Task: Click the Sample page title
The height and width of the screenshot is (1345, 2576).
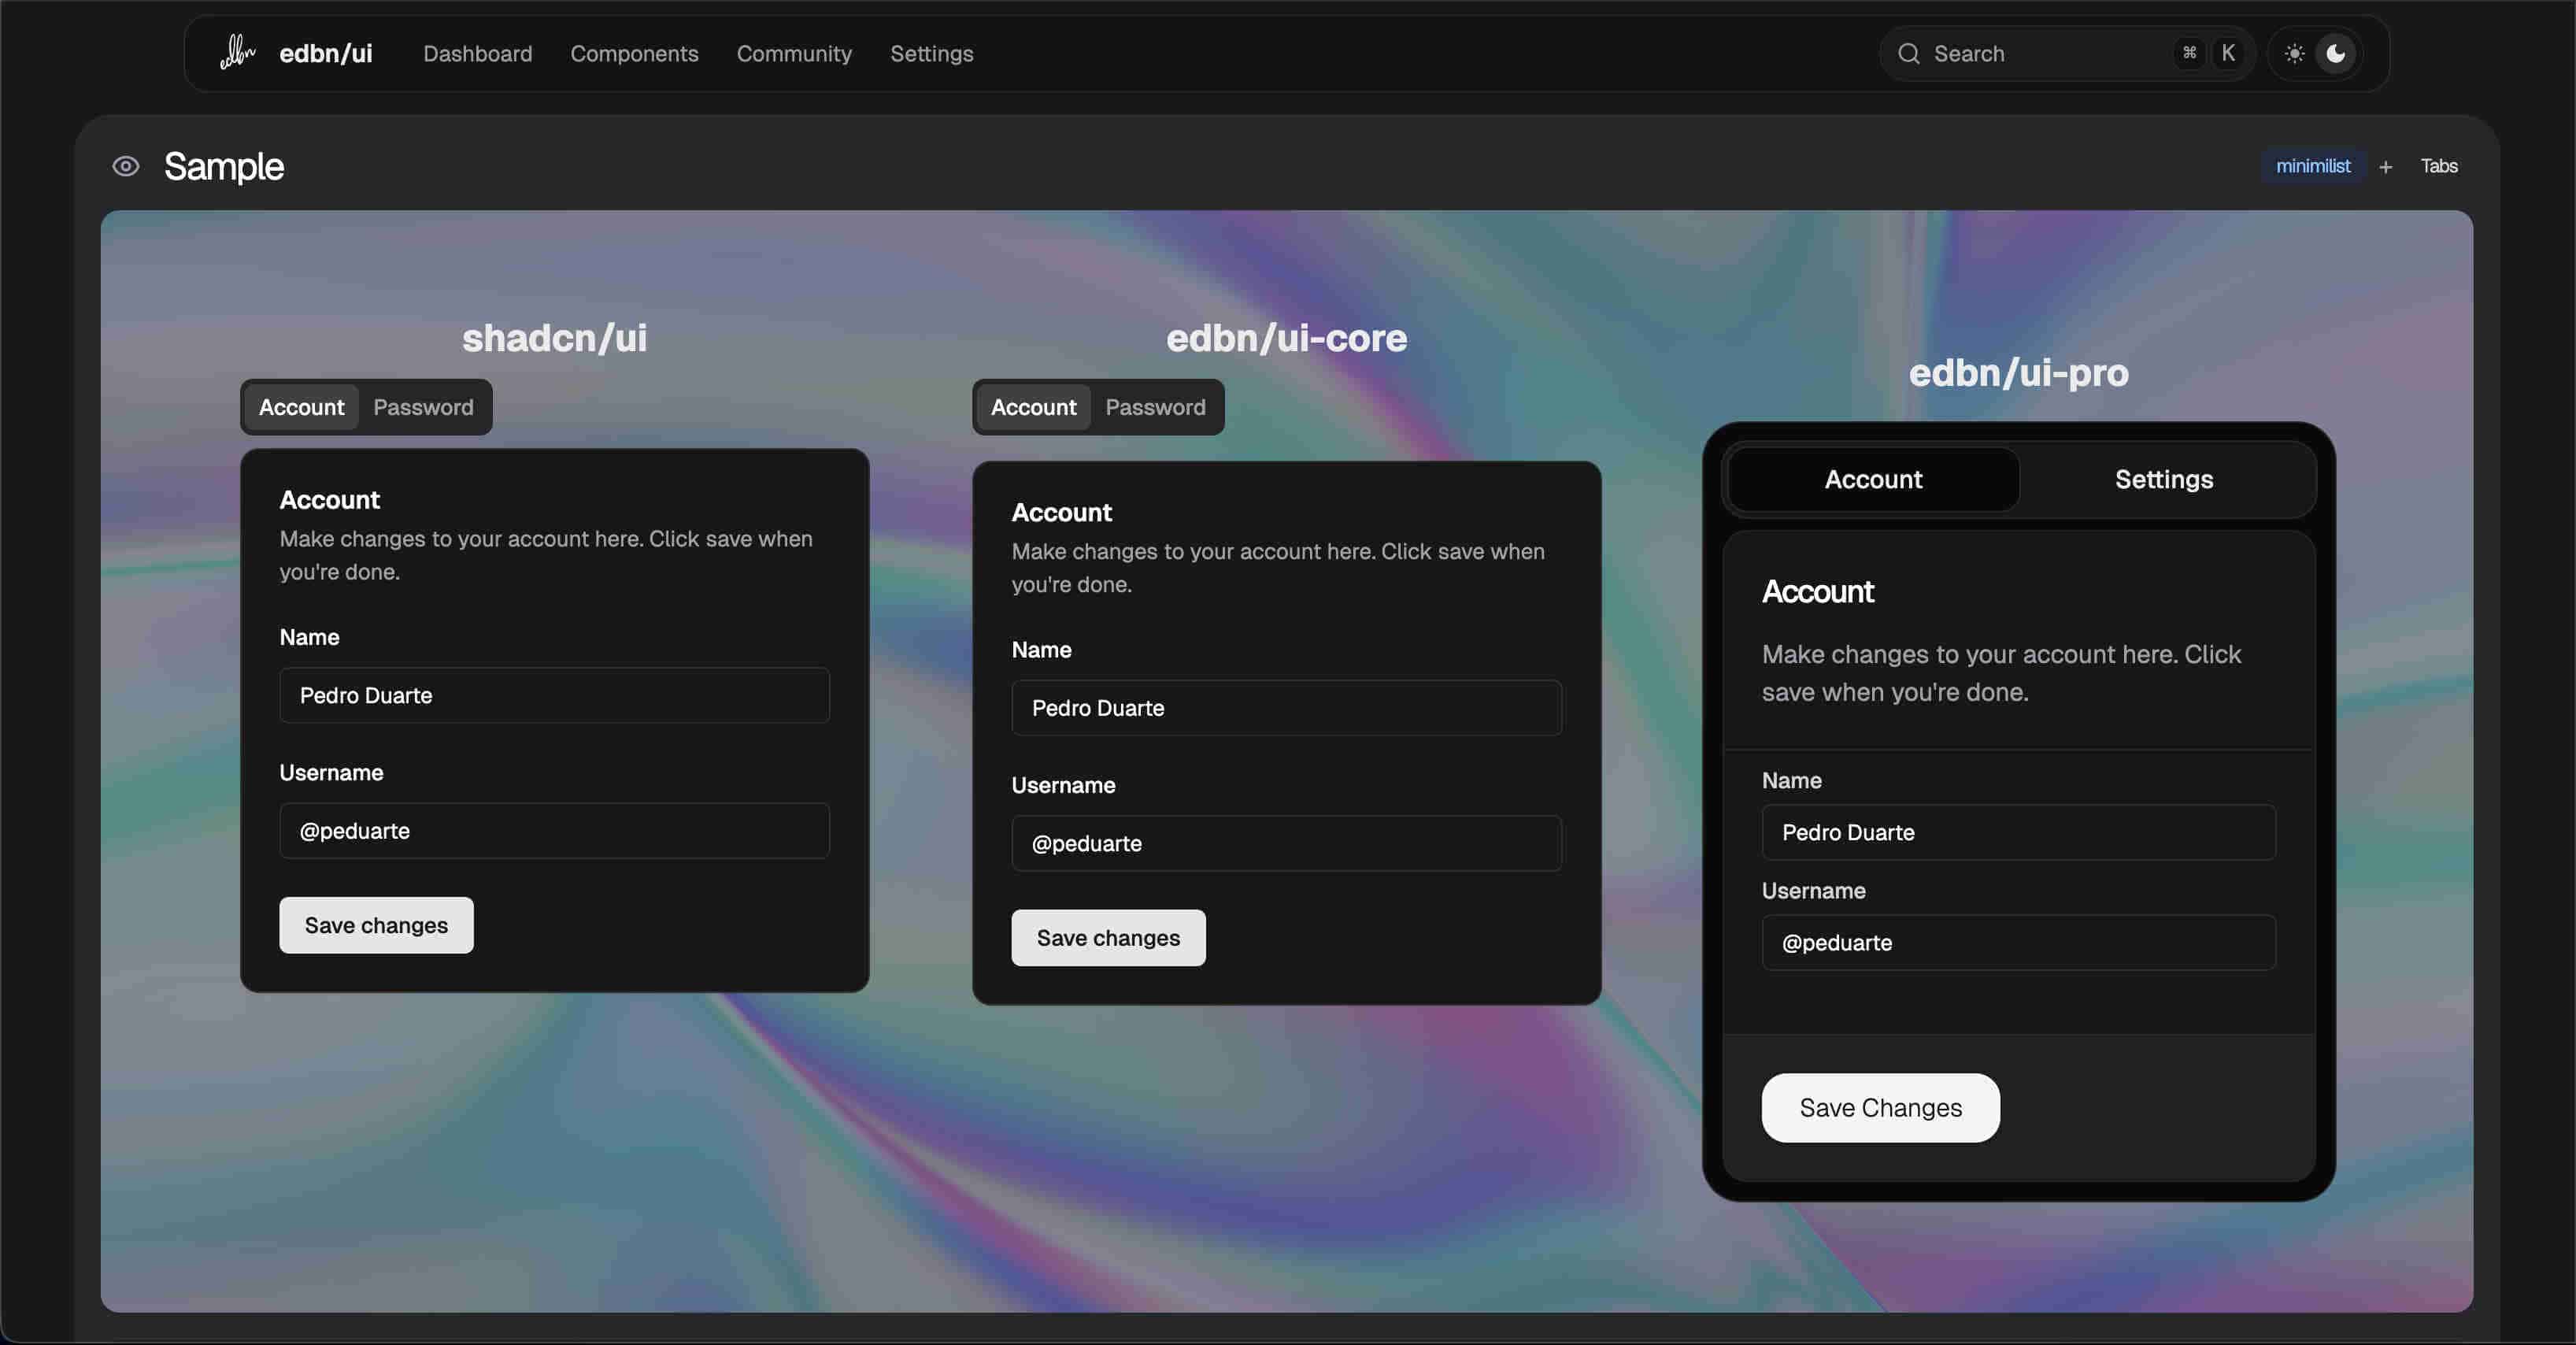Action: [x=224, y=166]
